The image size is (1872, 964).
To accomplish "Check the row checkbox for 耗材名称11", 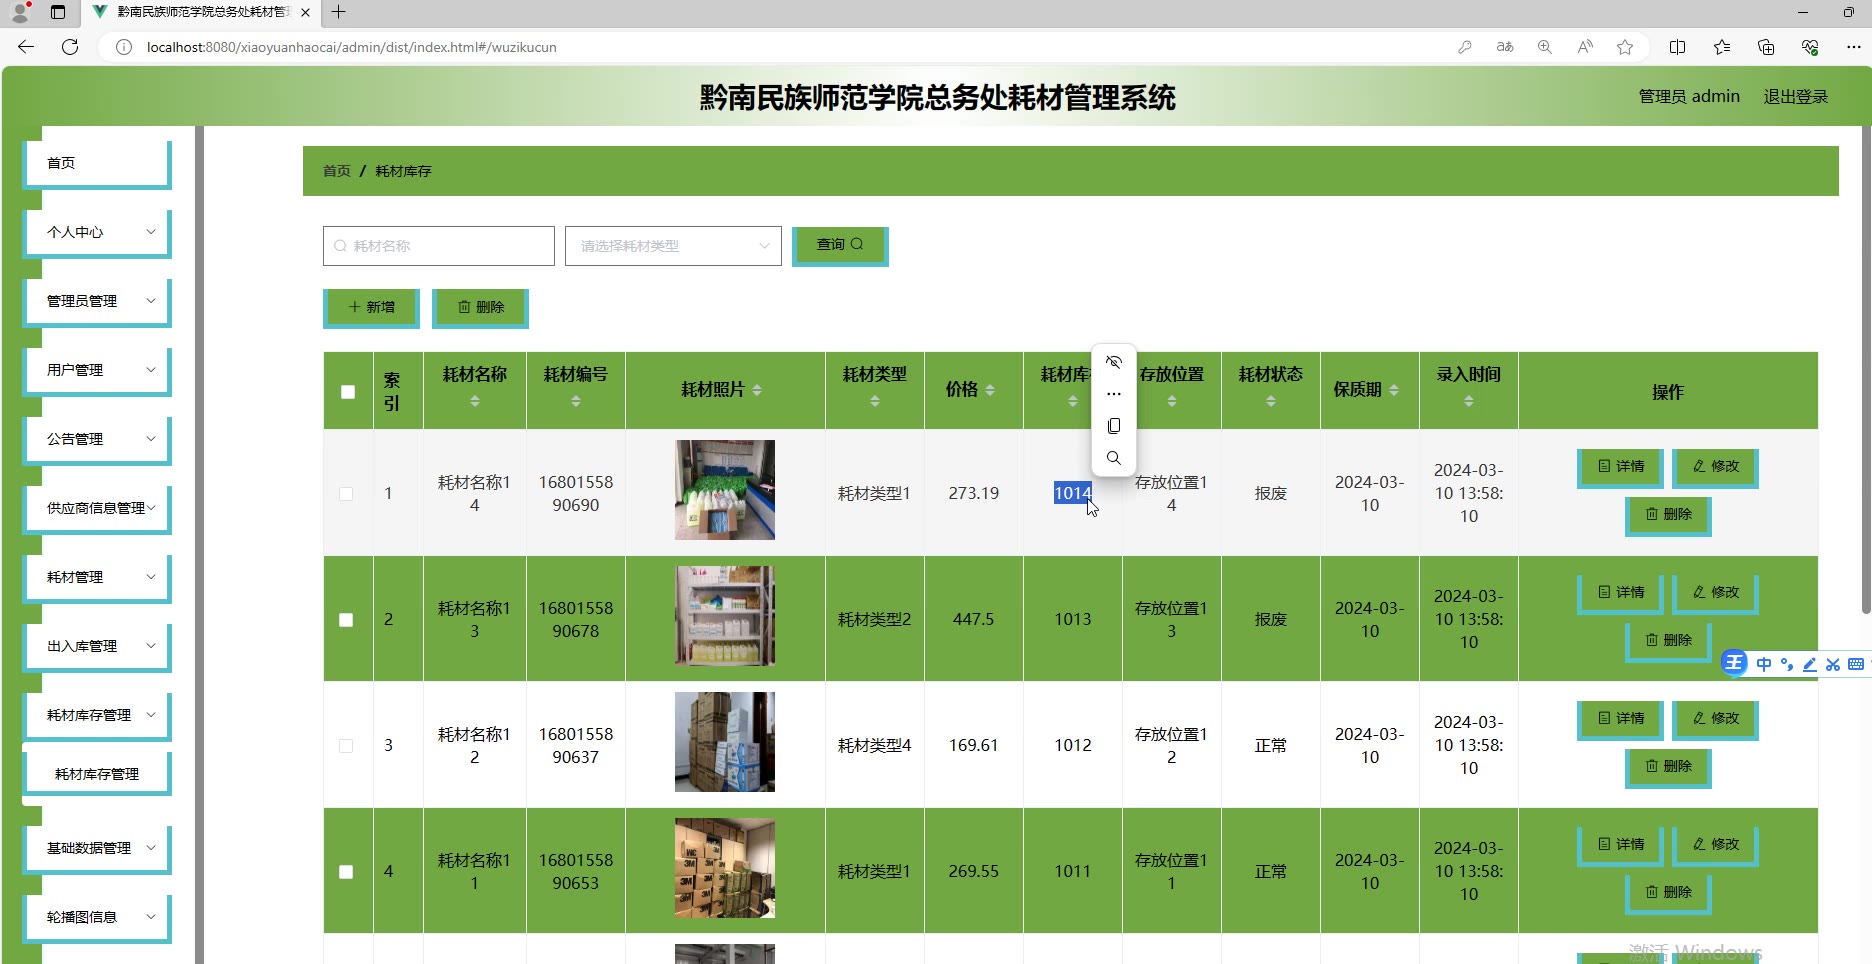I will pyautogui.click(x=346, y=872).
